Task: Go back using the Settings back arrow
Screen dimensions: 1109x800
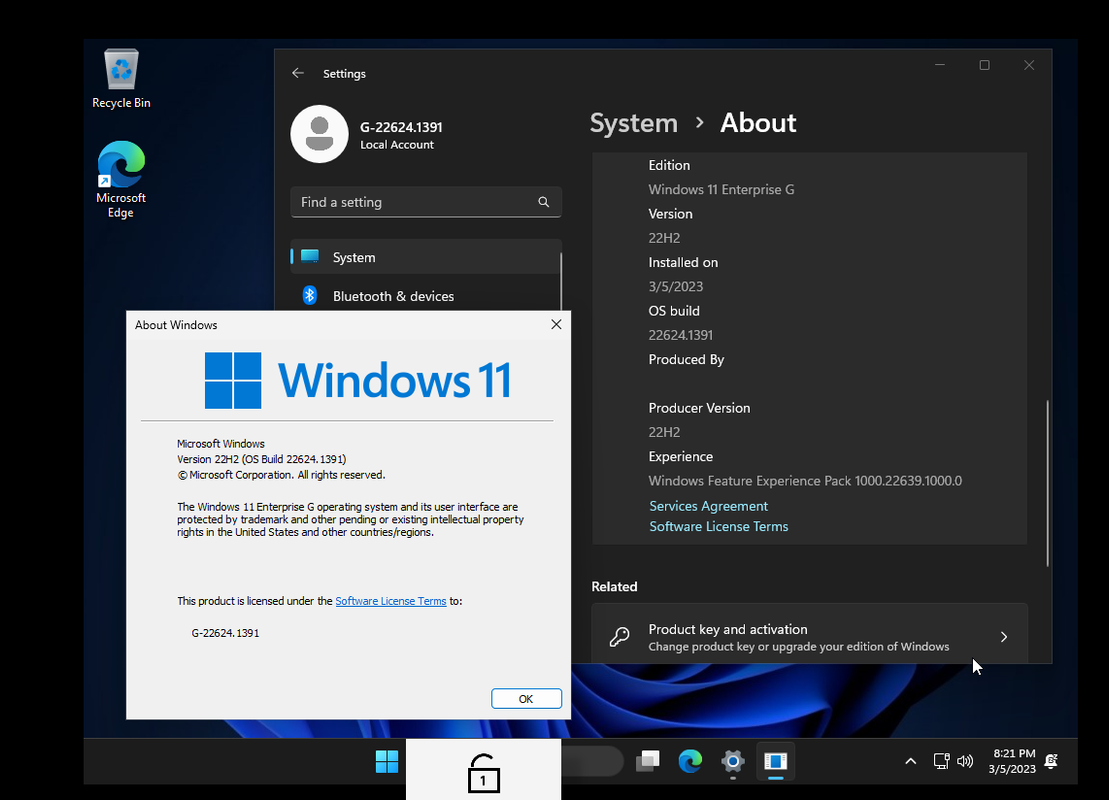Action: pyautogui.click(x=298, y=73)
